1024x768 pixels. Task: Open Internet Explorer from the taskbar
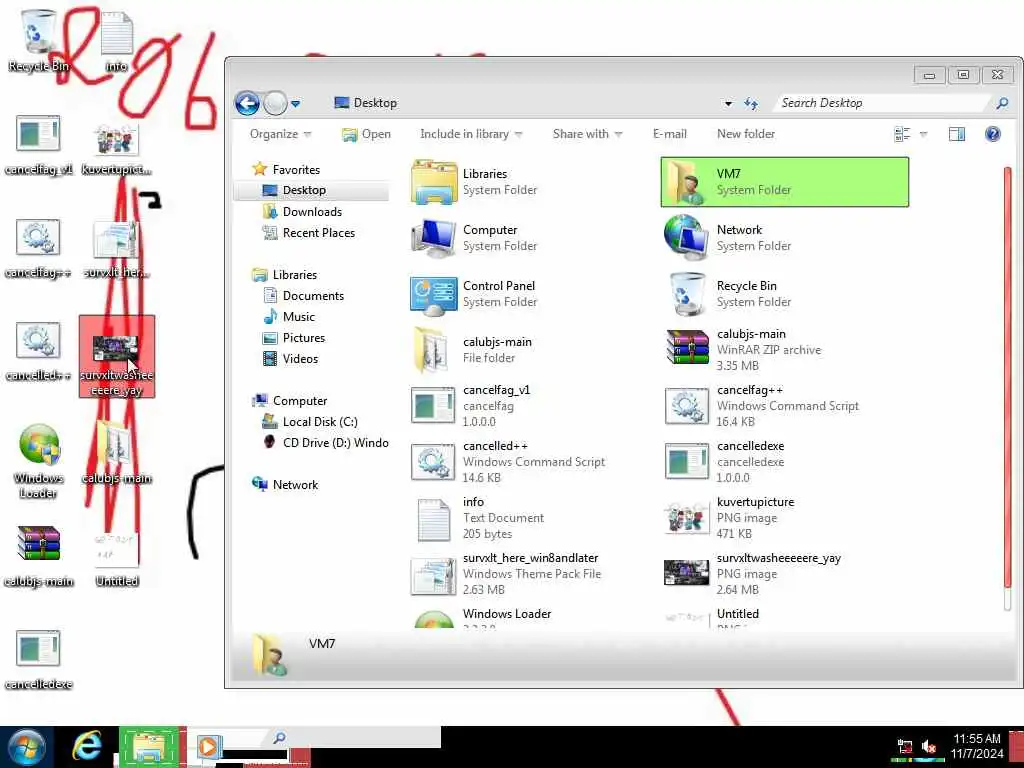pos(87,746)
